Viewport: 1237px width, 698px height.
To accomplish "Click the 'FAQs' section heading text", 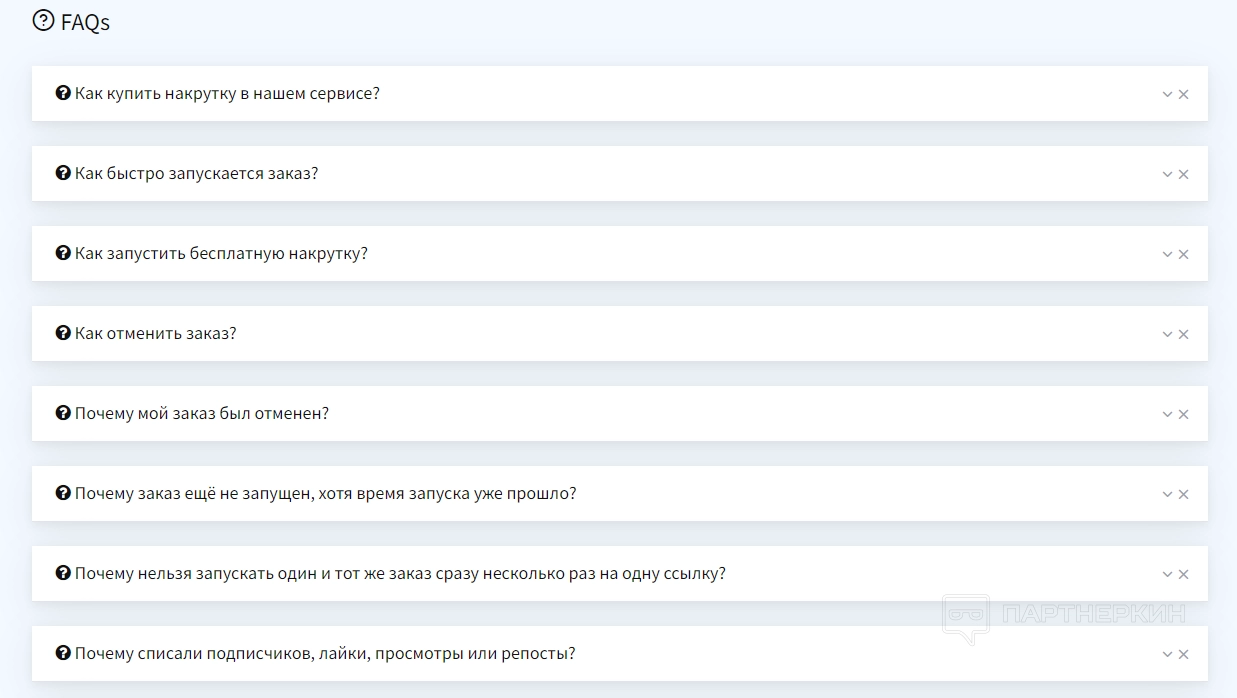I will click(85, 22).
